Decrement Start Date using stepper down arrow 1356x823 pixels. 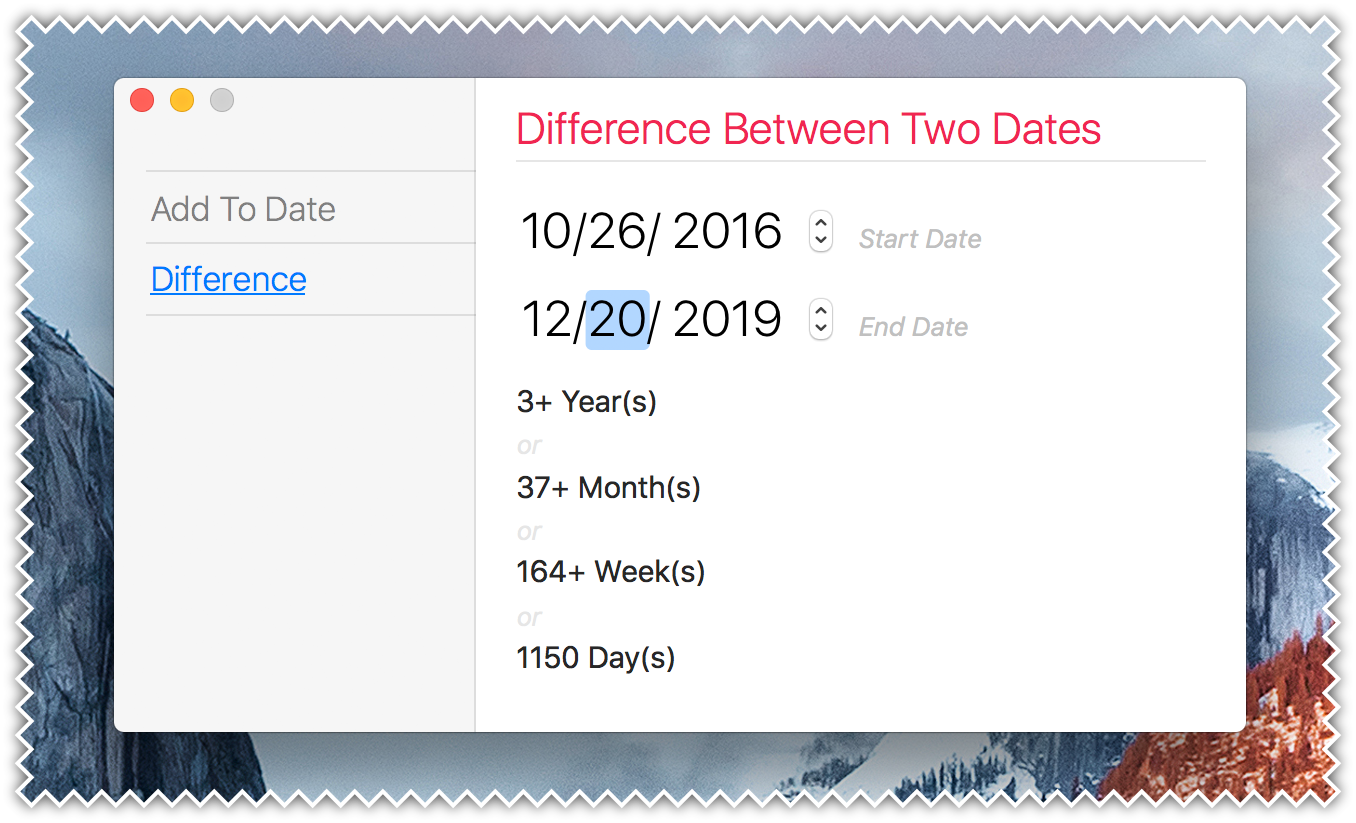(x=821, y=241)
